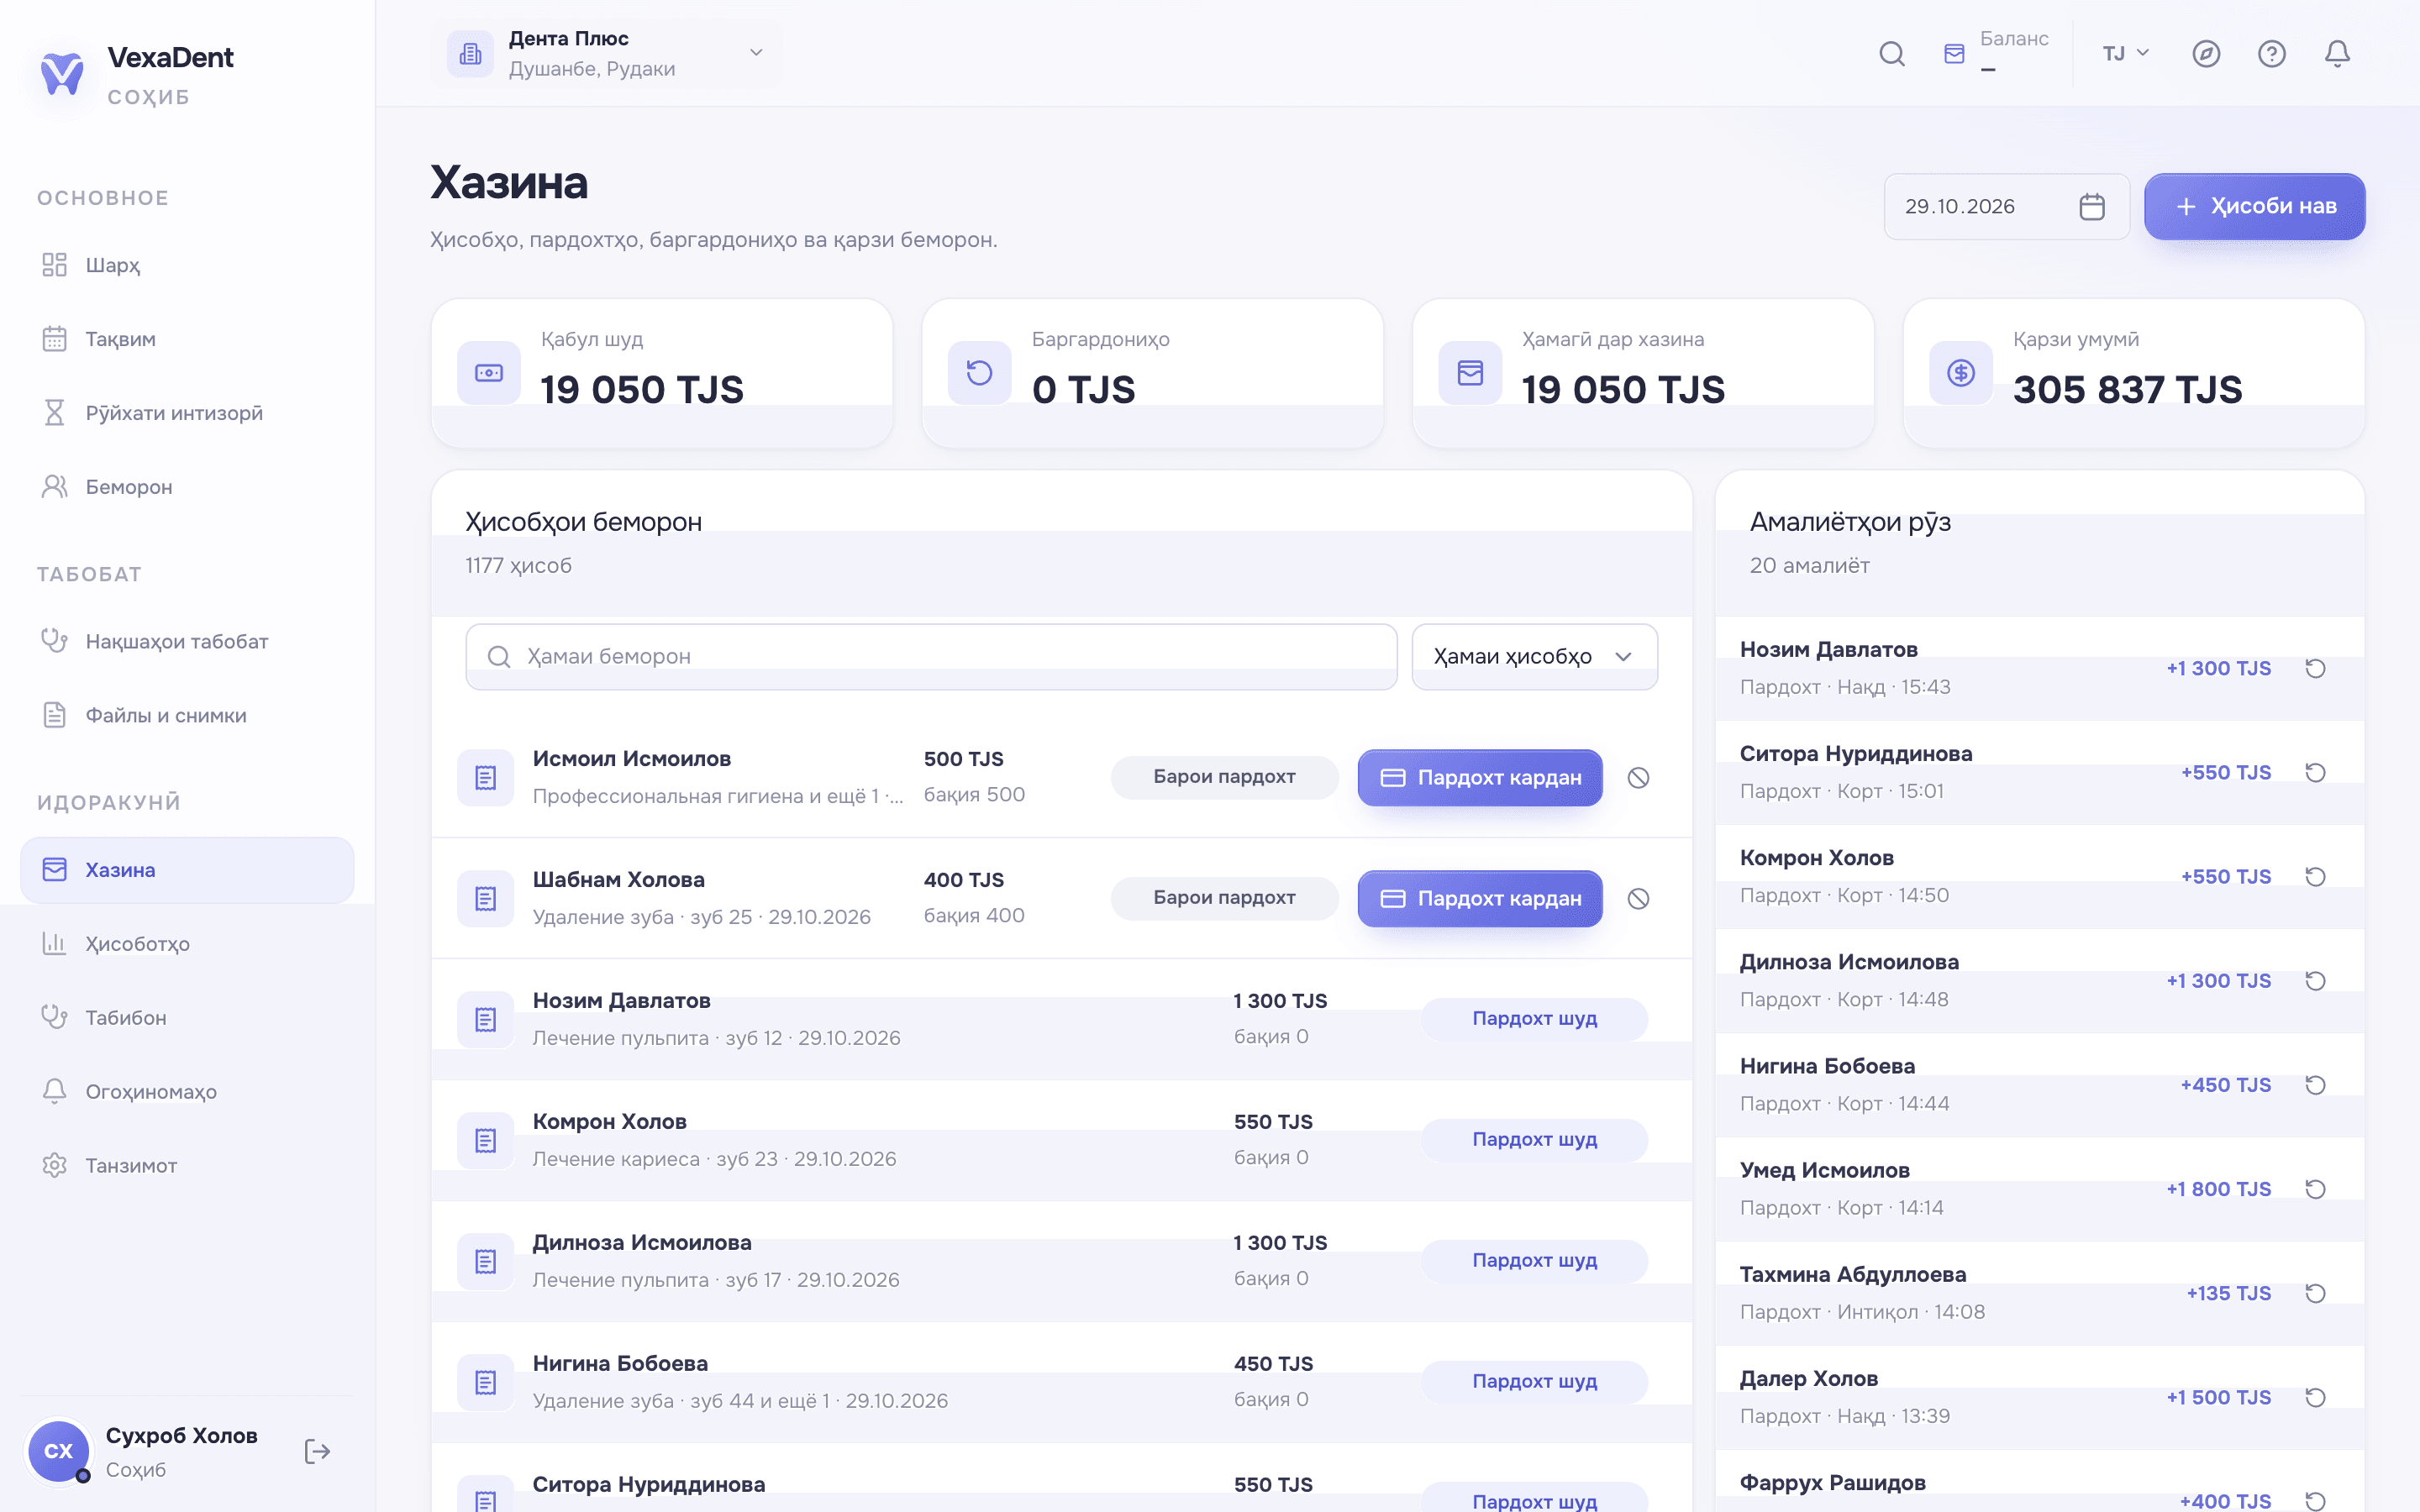Cancel Исмоил Исмоилов invoice with void icon

[1638, 778]
